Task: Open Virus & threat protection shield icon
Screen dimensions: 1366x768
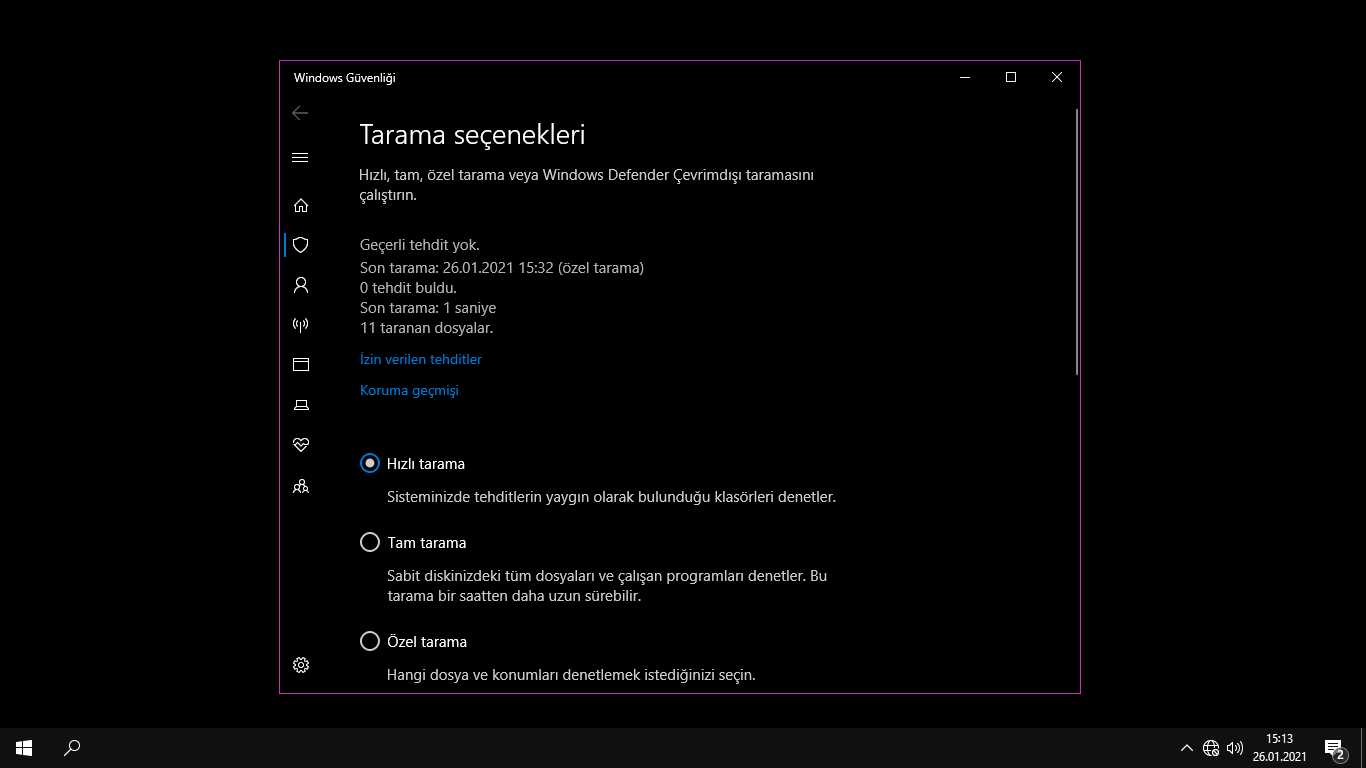Action: (x=300, y=245)
